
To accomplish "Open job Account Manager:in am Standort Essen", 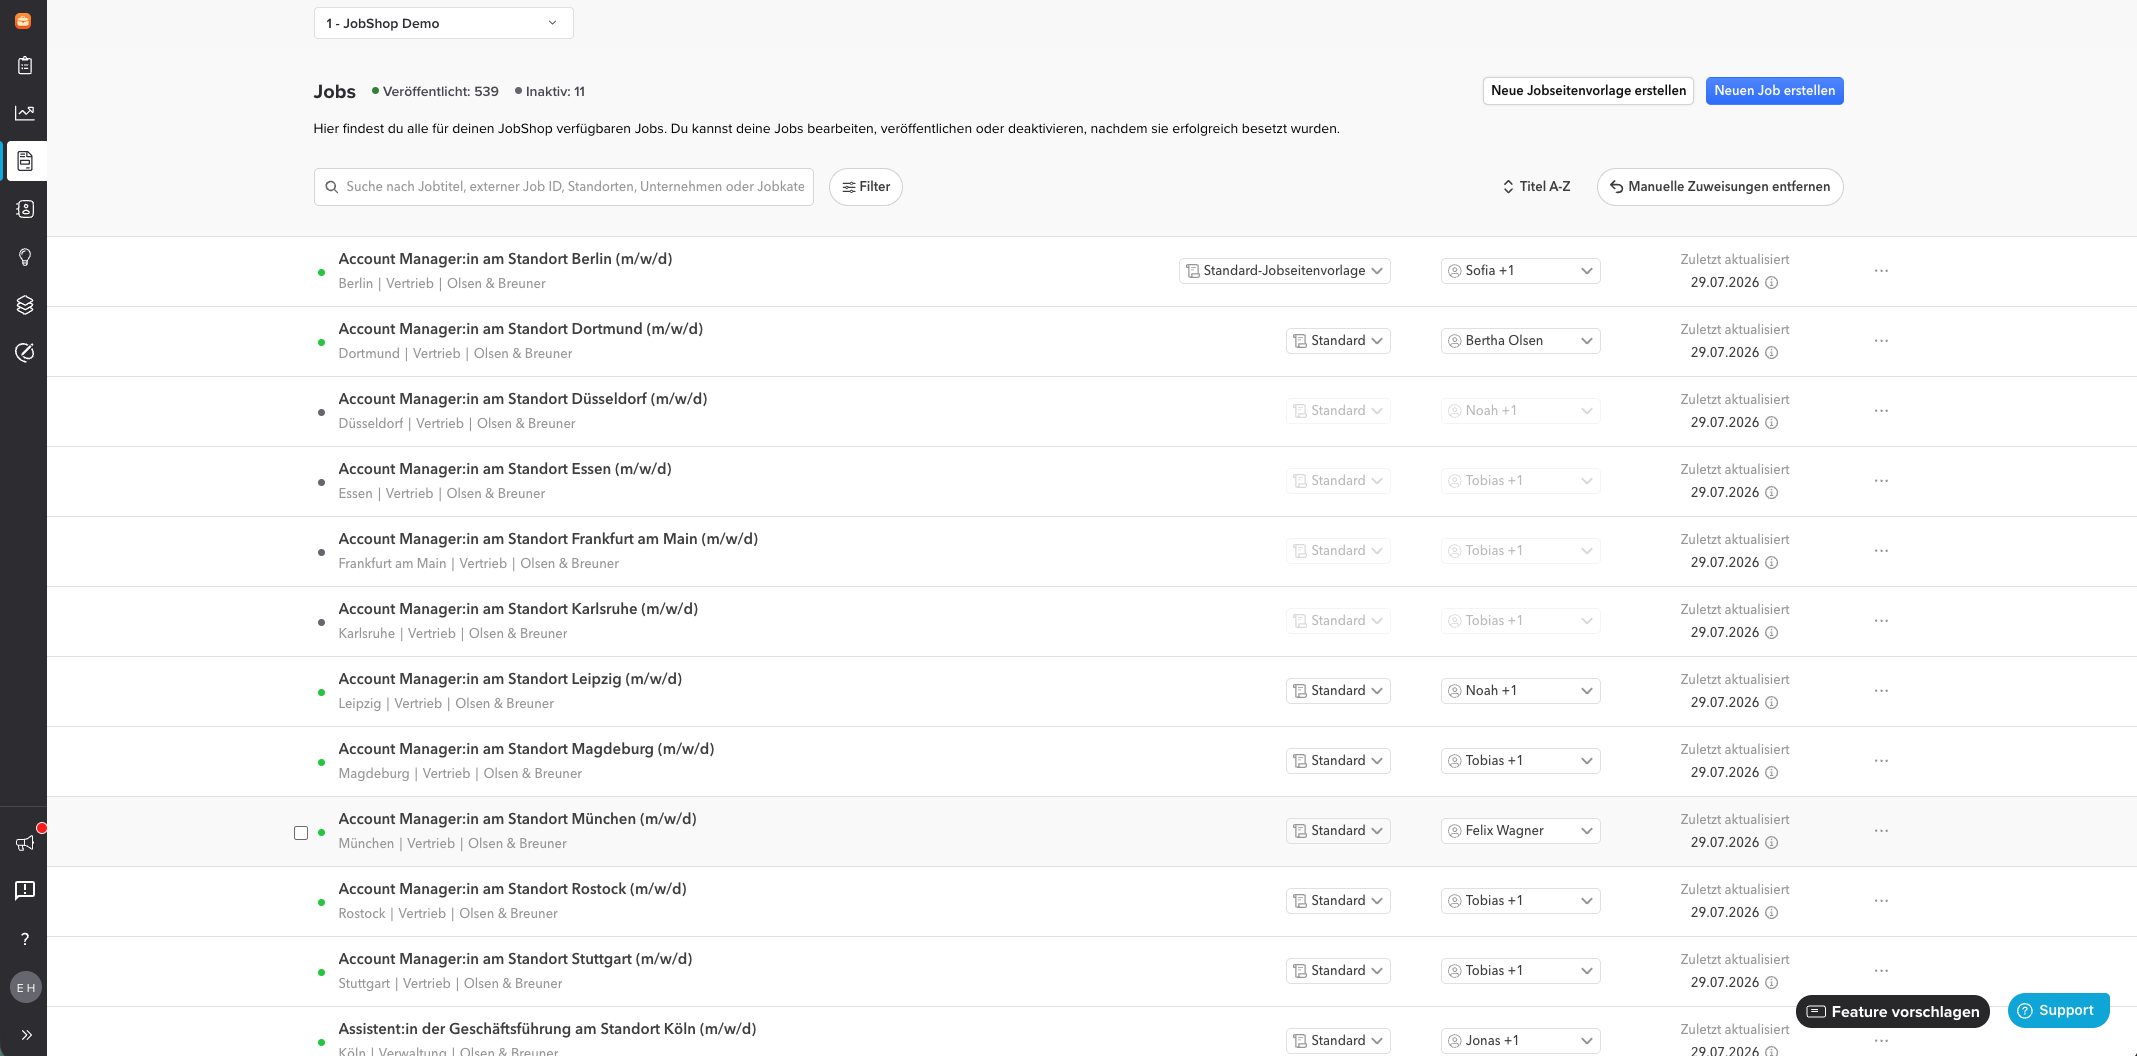I will click(x=505, y=469).
